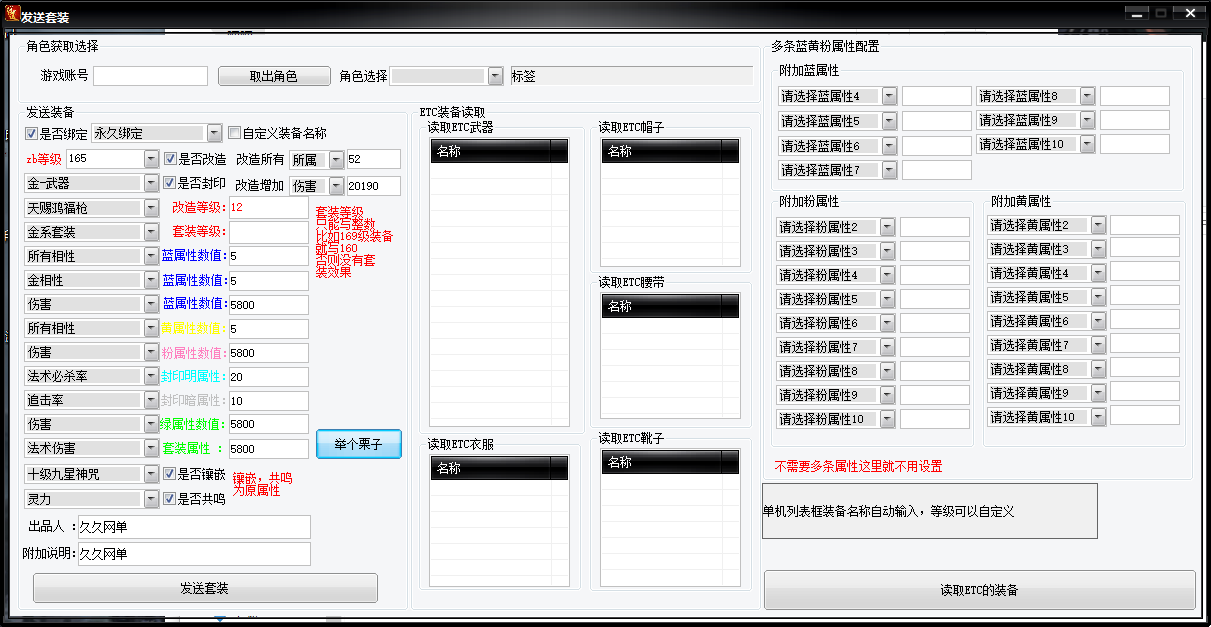Screen dimensions: 1211x627
Task: Click the 改造增加 value 20190 field
Action: point(374,186)
